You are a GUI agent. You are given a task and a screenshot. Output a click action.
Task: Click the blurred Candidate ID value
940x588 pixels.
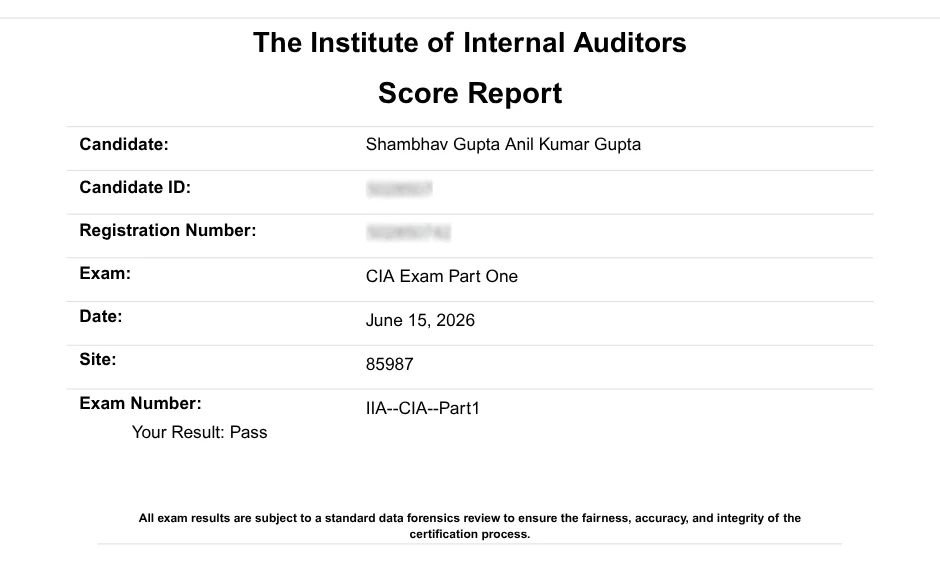pyautogui.click(x=399, y=189)
